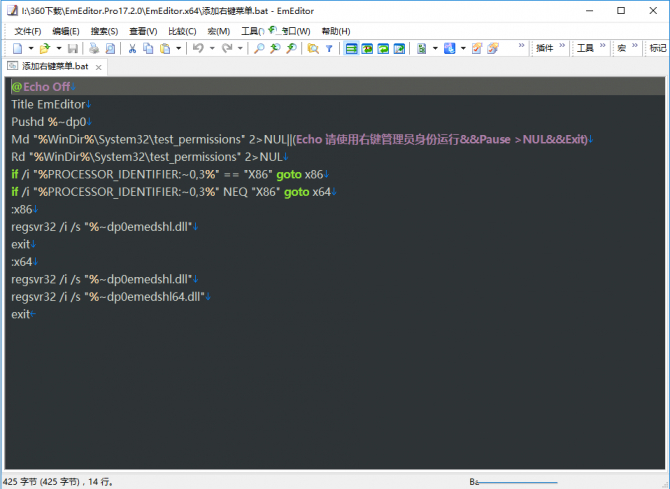The width and height of the screenshot is (670, 489).
Task: Open the 比较(C) menu
Action: (182, 31)
